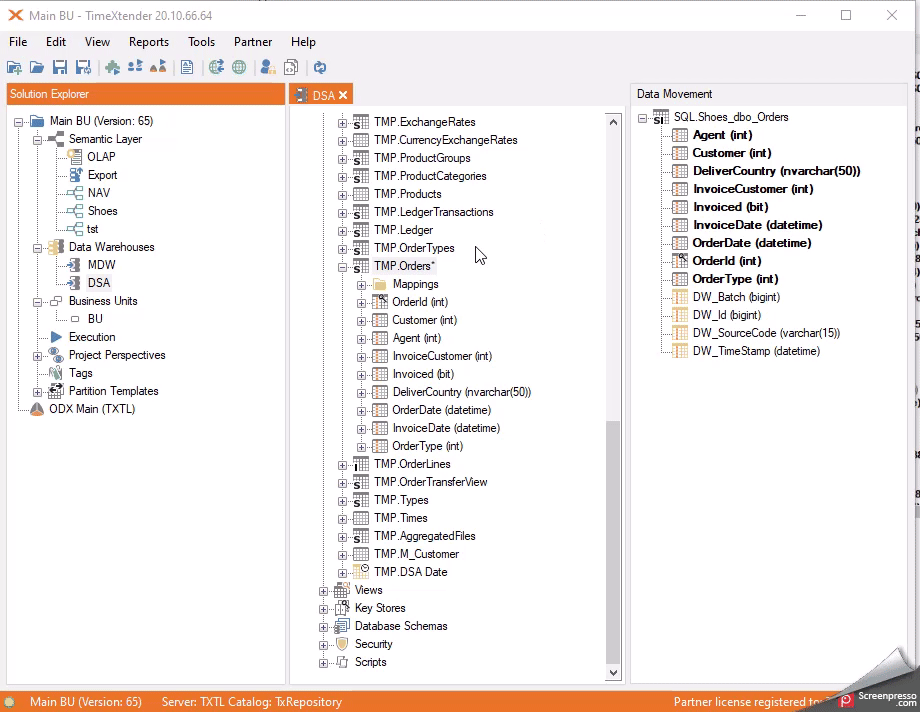Expand the DeliverCountry field in DSA tree
Viewport: 920px width, 712px height.
361,393
